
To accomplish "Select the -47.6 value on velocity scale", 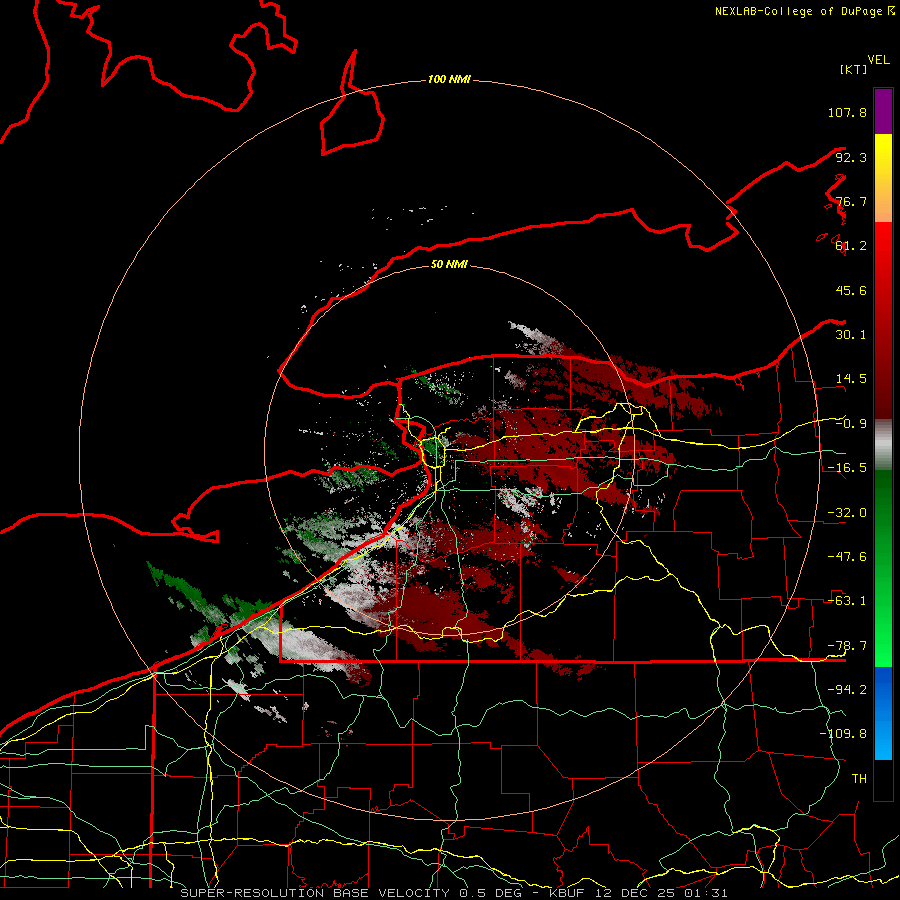I will 847,557.
